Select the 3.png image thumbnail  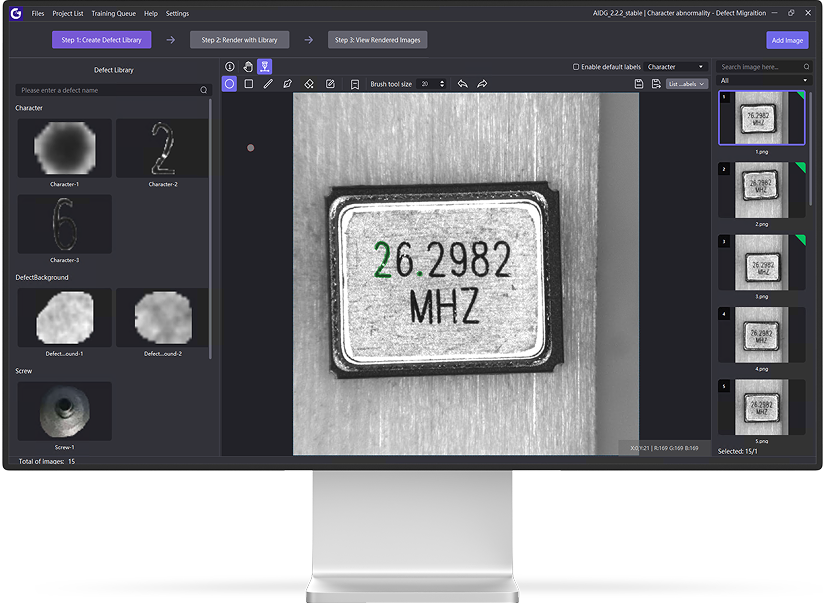pyautogui.click(x=762, y=265)
